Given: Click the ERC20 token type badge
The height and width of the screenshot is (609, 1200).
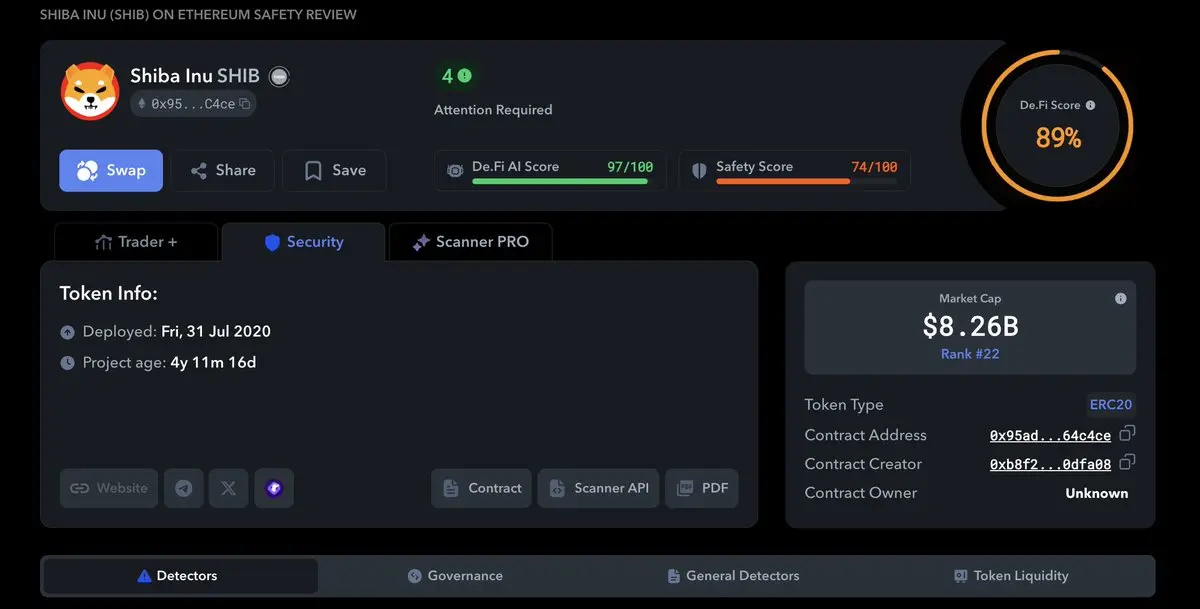Looking at the screenshot, I should click(x=1111, y=405).
